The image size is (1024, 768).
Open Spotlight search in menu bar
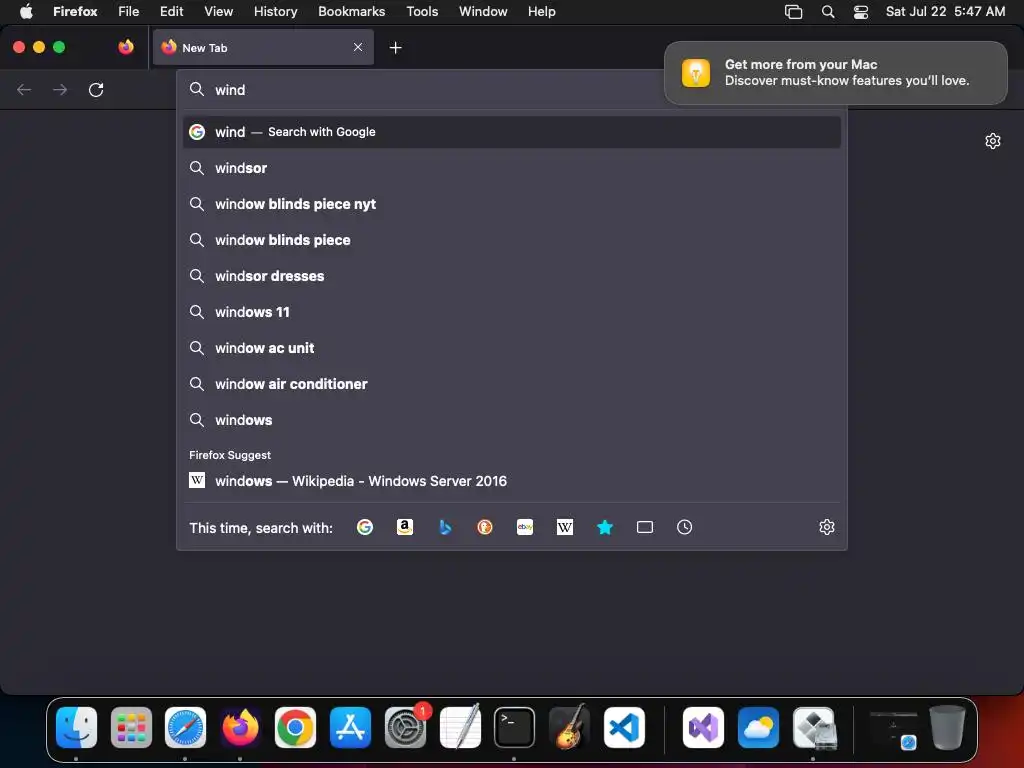tap(827, 11)
